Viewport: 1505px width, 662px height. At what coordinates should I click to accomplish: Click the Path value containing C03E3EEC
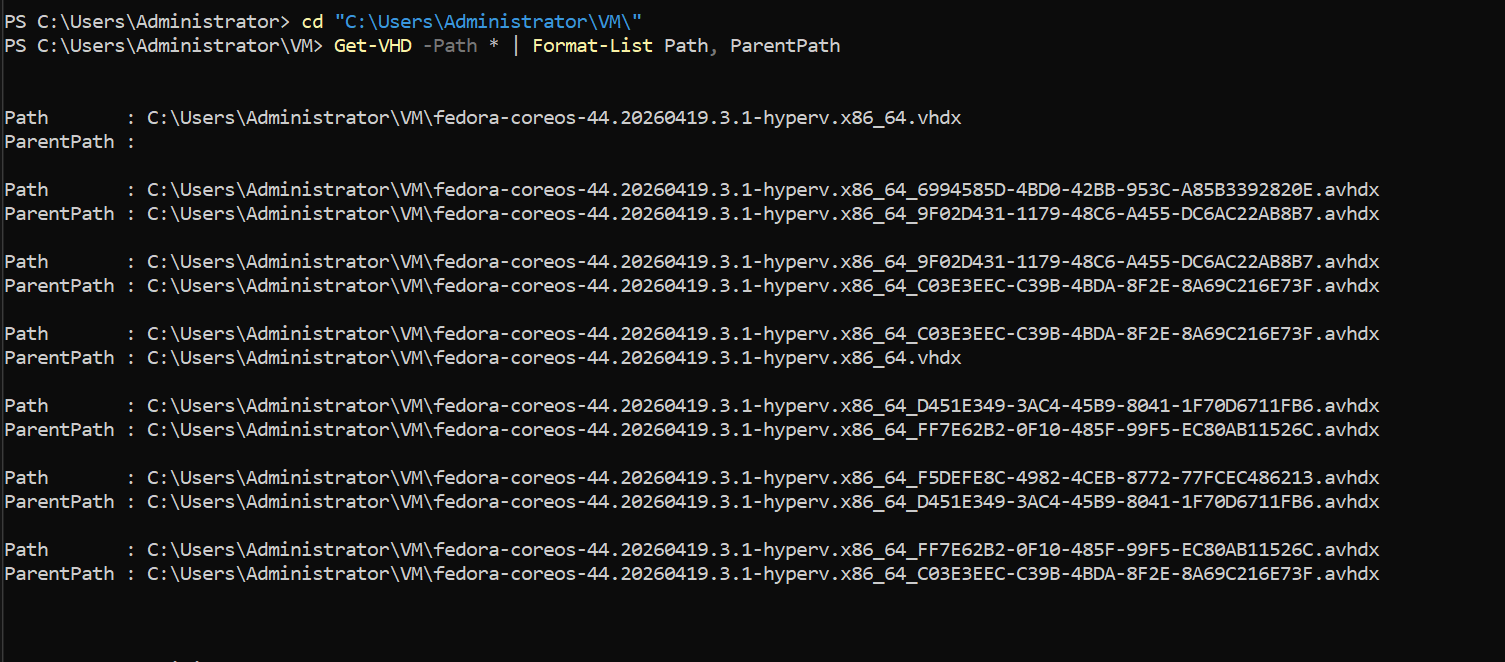tap(763, 333)
